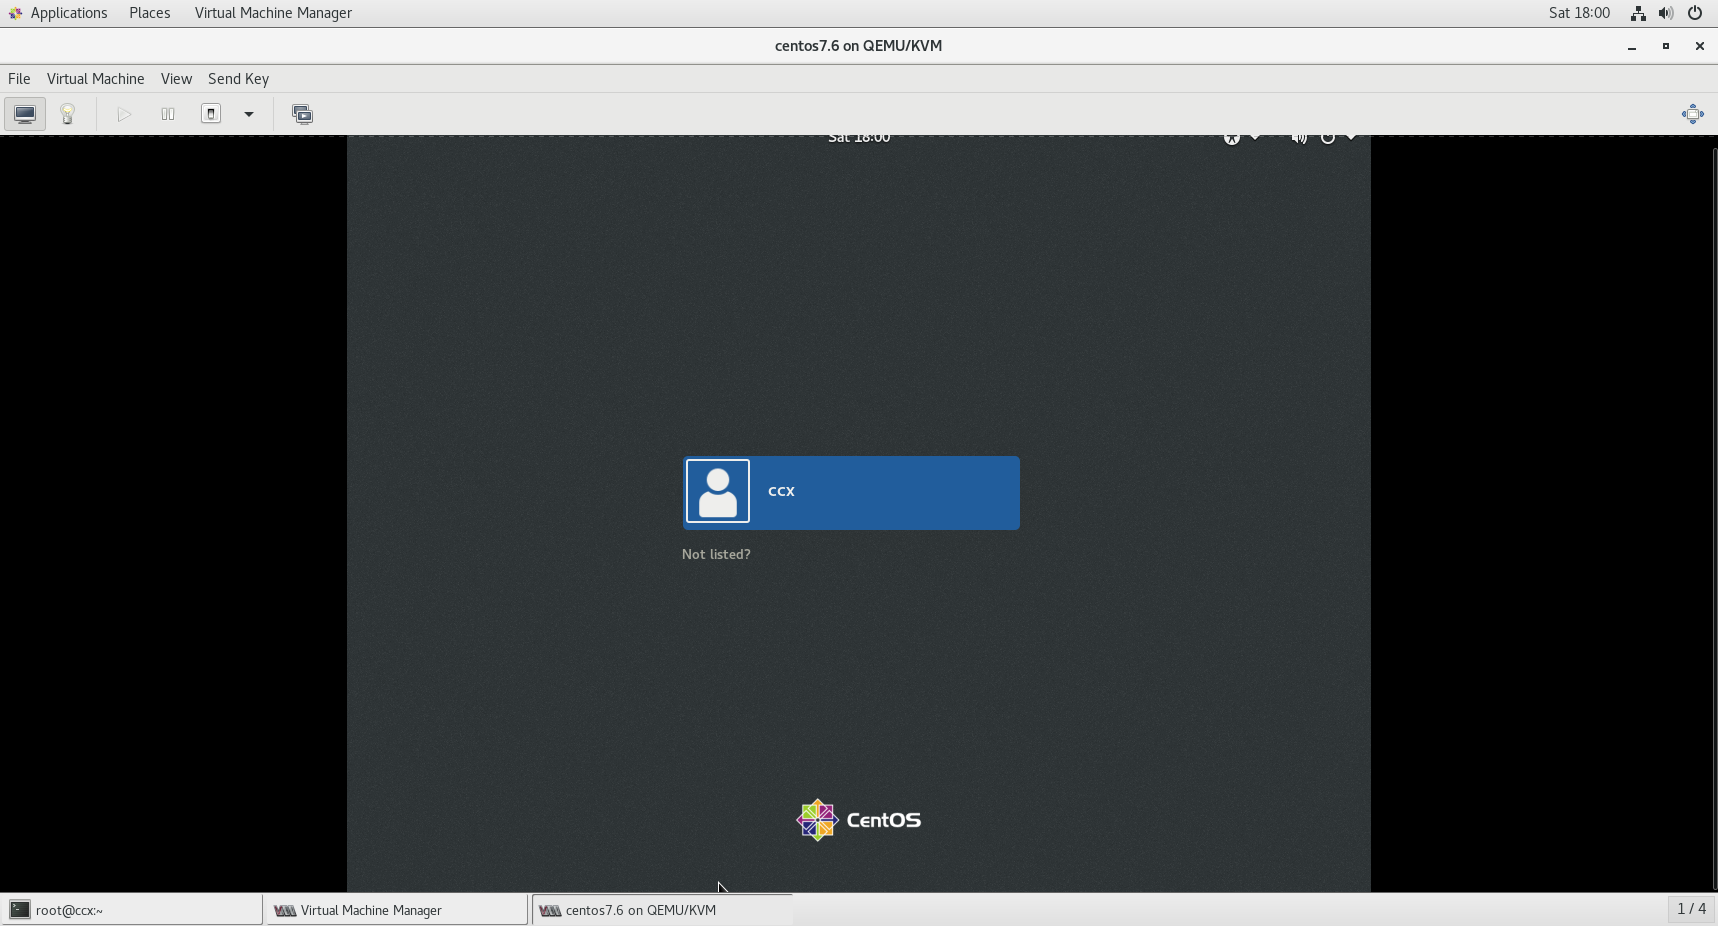The width and height of the screenshot is (1718, 926).
Task: Pause the virtual machine
Action: 168,114
